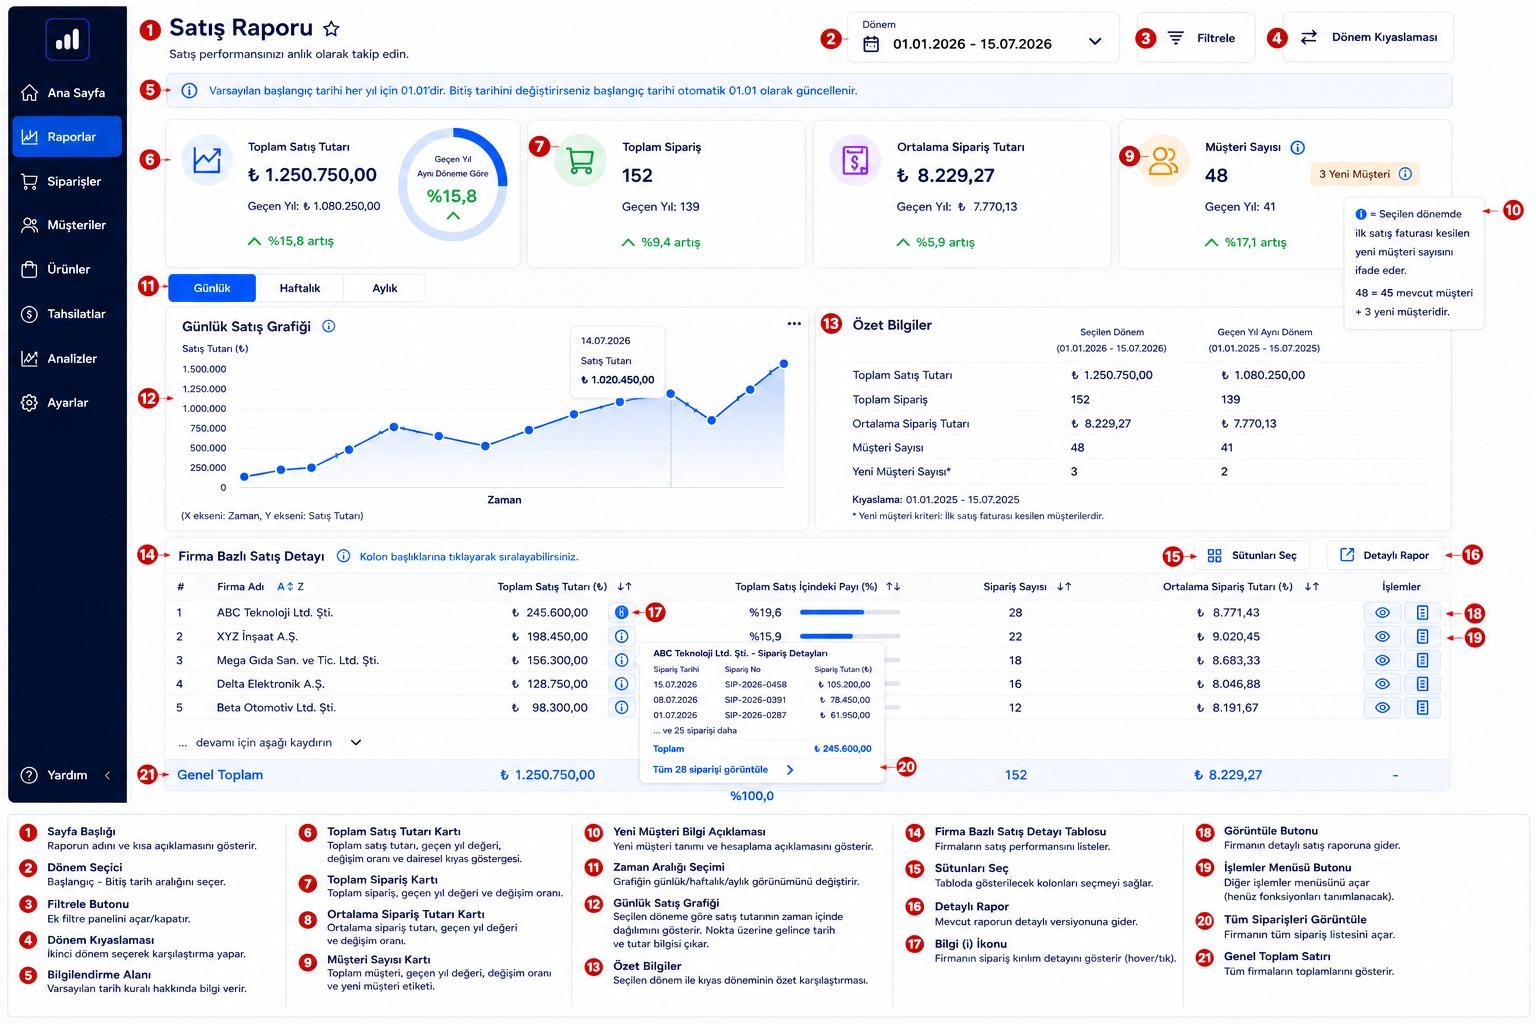Open Müşteriler from the sidebar

[67, 225]
